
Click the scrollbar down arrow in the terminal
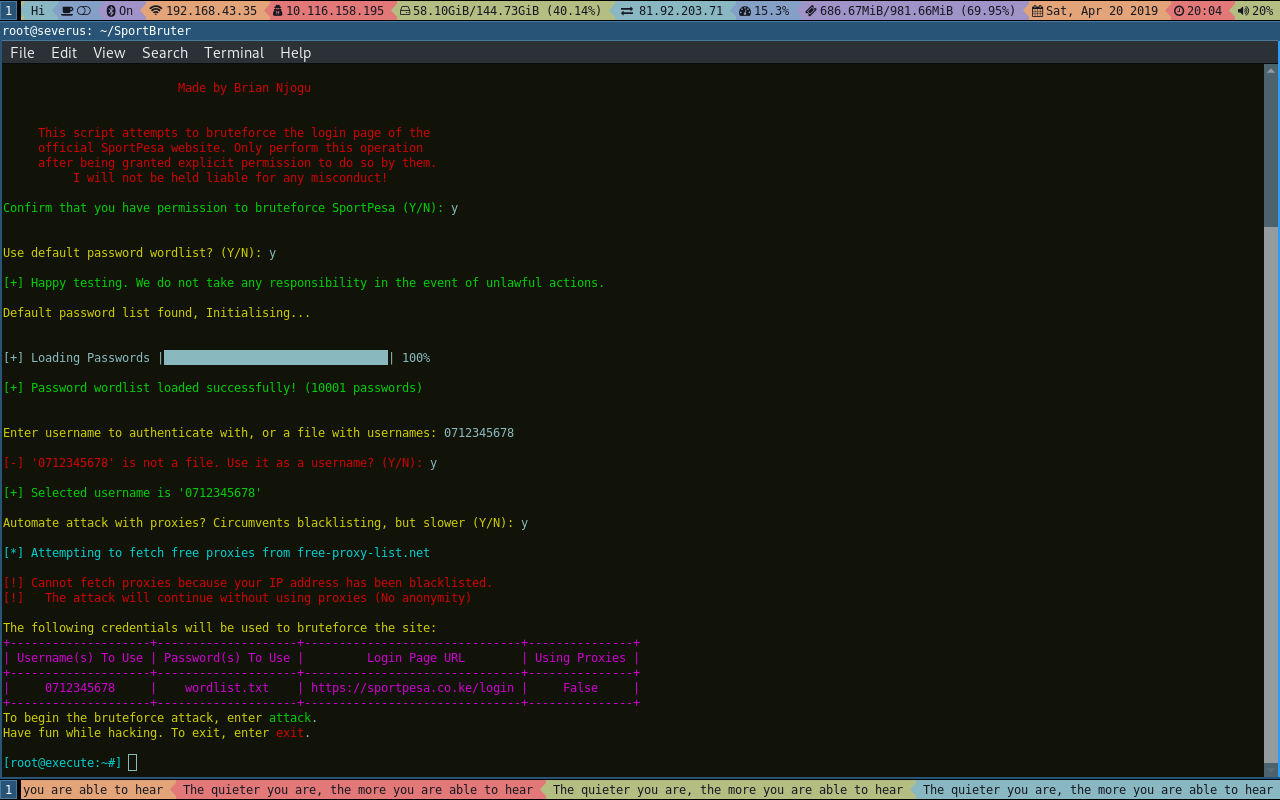[1271, 771]
